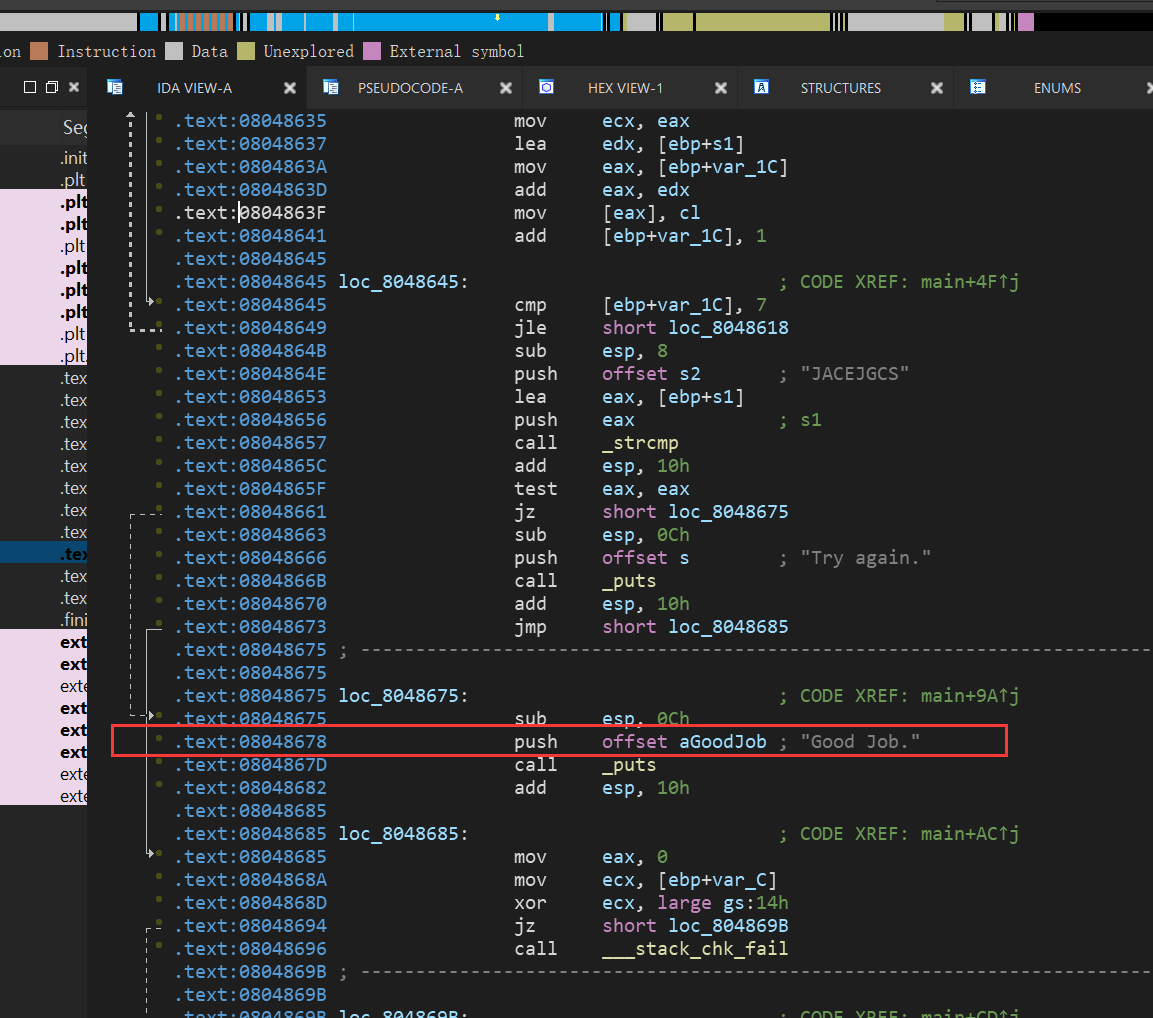Click the main+AC code xref
This screenshot has width=1153, height=1018.
click(x=970, y=834)
